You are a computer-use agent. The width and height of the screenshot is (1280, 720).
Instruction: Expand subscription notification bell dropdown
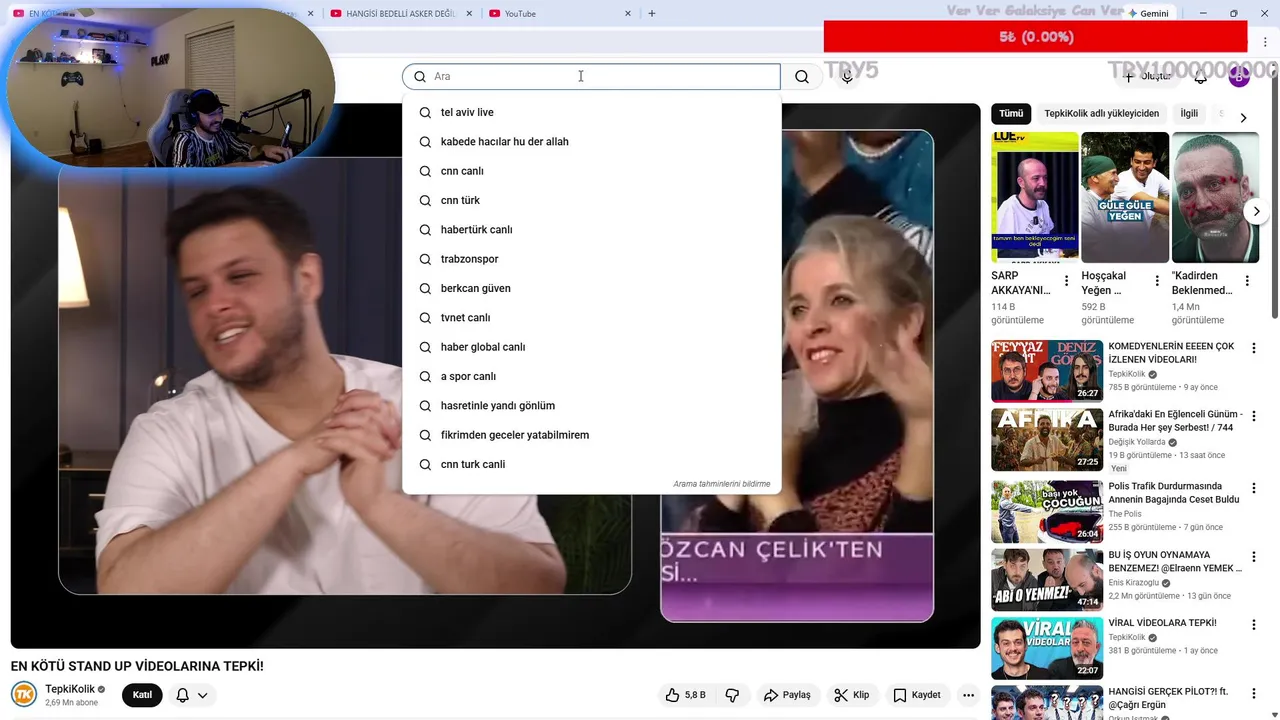[203, 695]
